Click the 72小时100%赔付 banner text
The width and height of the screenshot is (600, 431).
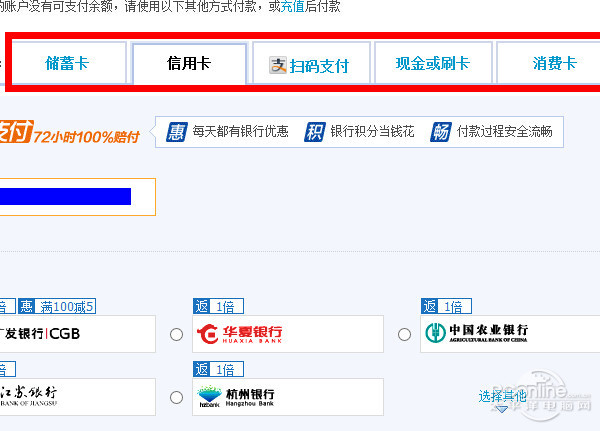[x=86, y=137]
